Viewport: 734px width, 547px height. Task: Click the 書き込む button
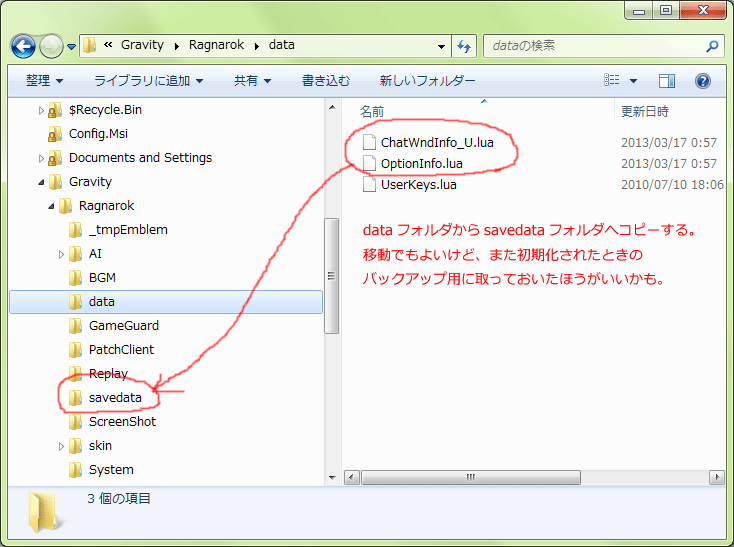(325, 80)
